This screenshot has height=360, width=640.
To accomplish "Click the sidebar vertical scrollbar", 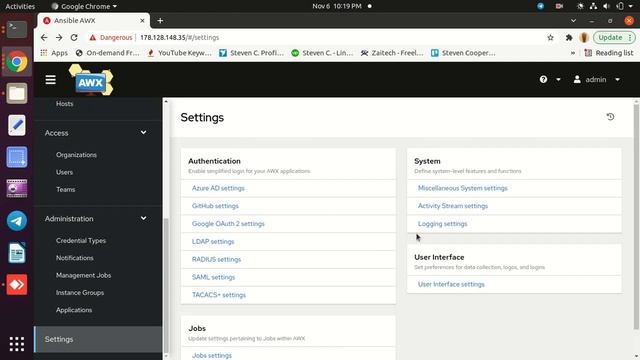I will [166, 286].
